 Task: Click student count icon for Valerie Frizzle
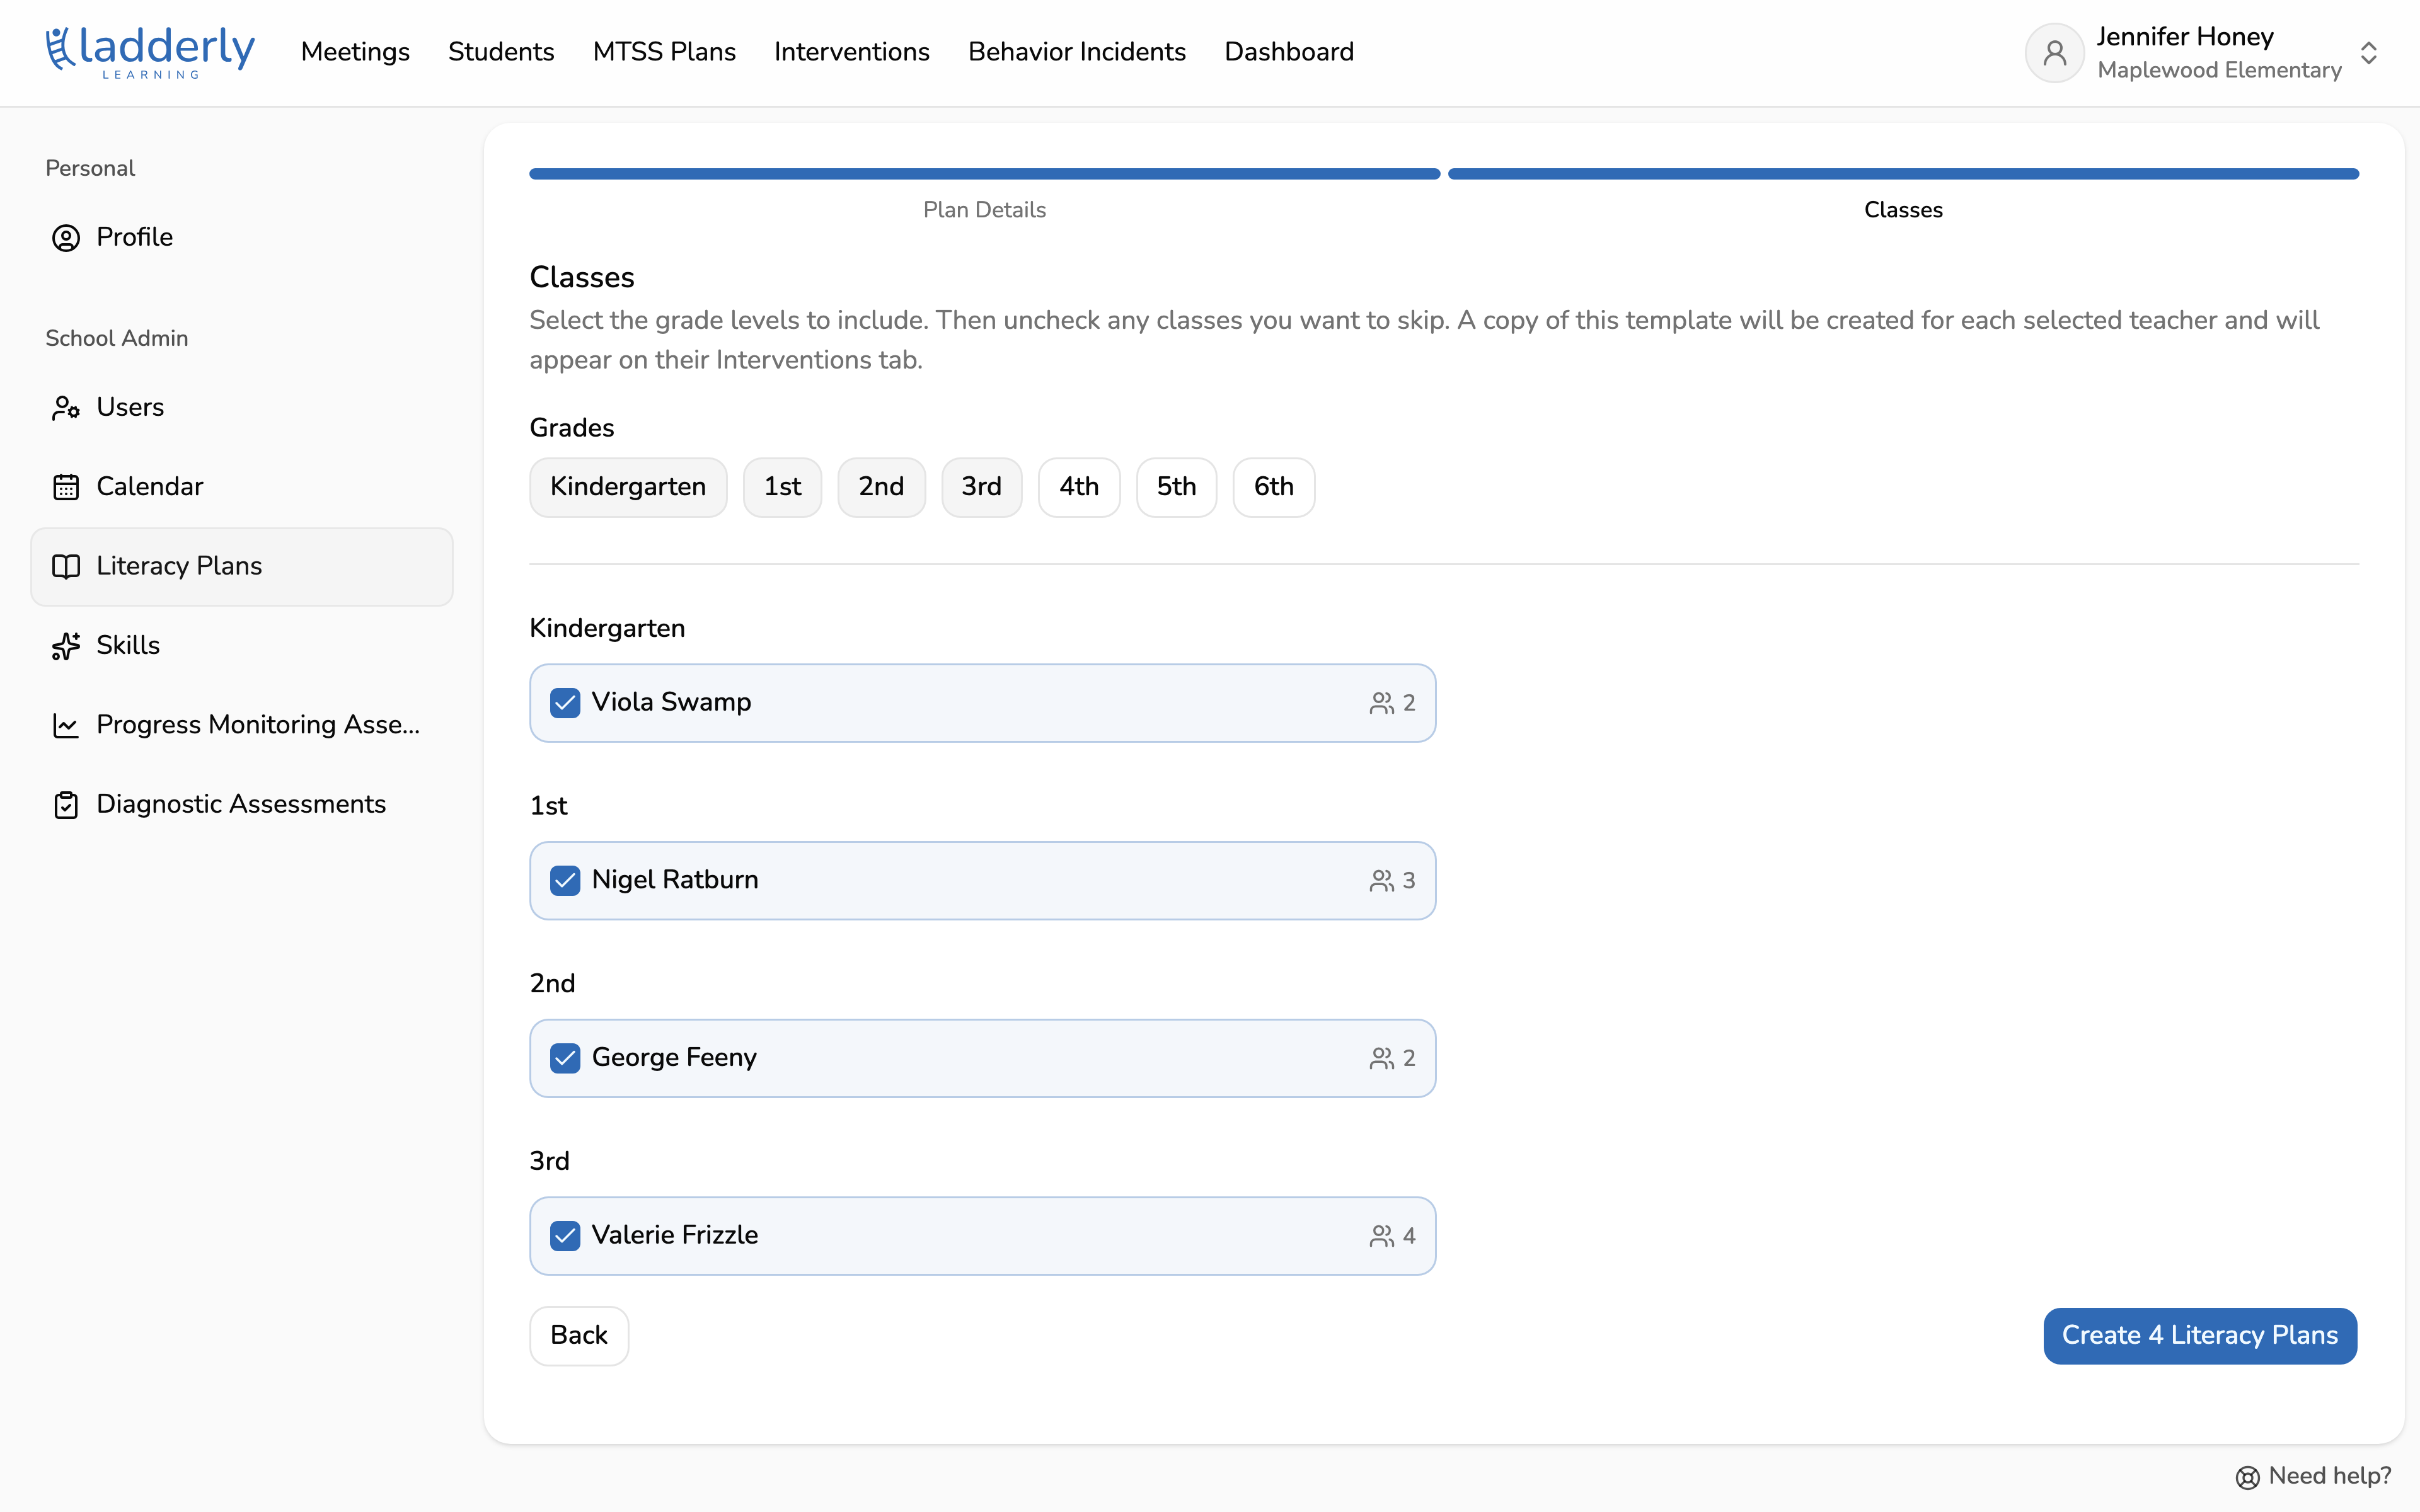point(1382,1236)
